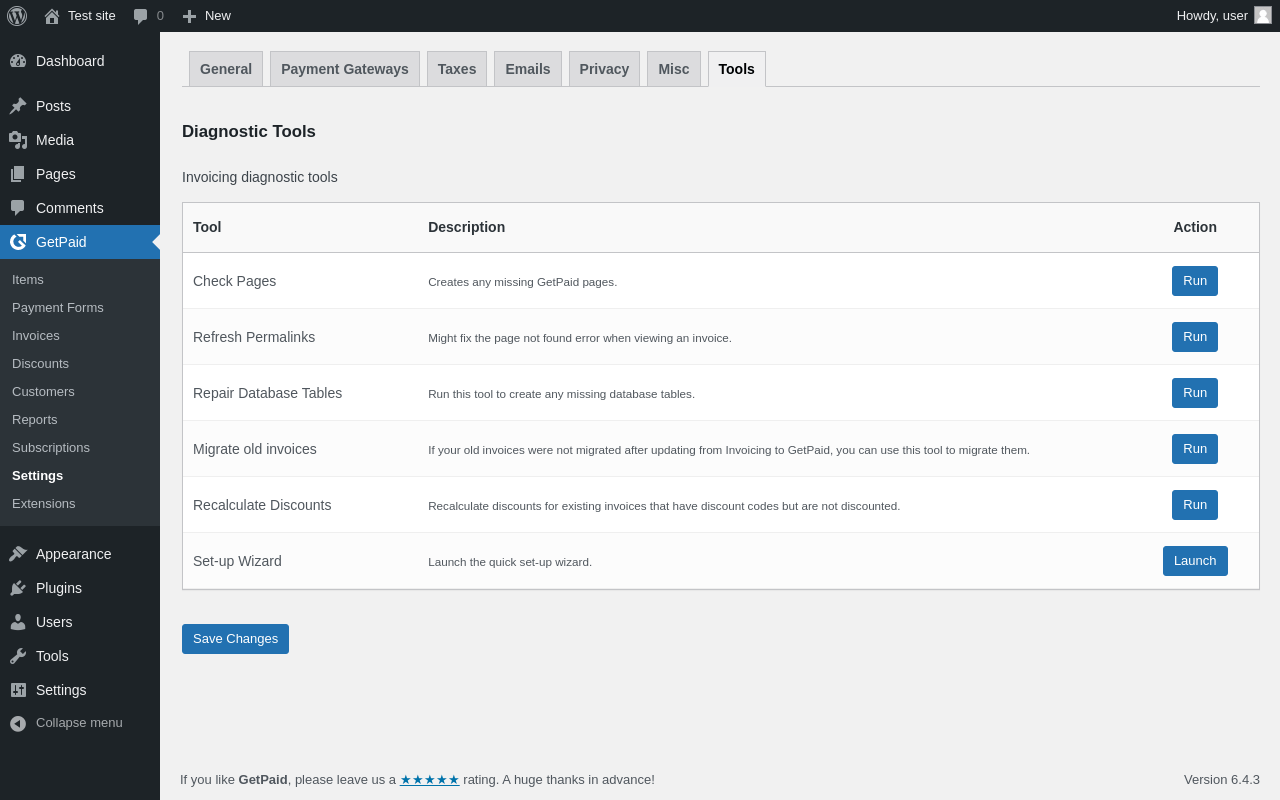
Task: Click the WordPress logo icon
Action: coord(17,16)
